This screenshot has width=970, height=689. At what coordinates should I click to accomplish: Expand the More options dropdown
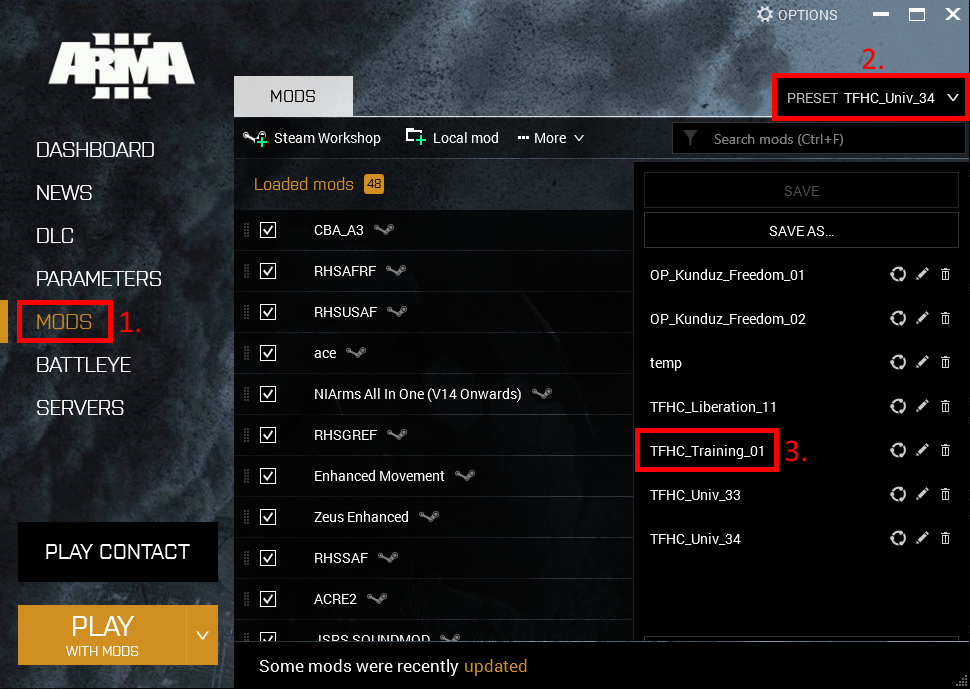coord(550,138)
